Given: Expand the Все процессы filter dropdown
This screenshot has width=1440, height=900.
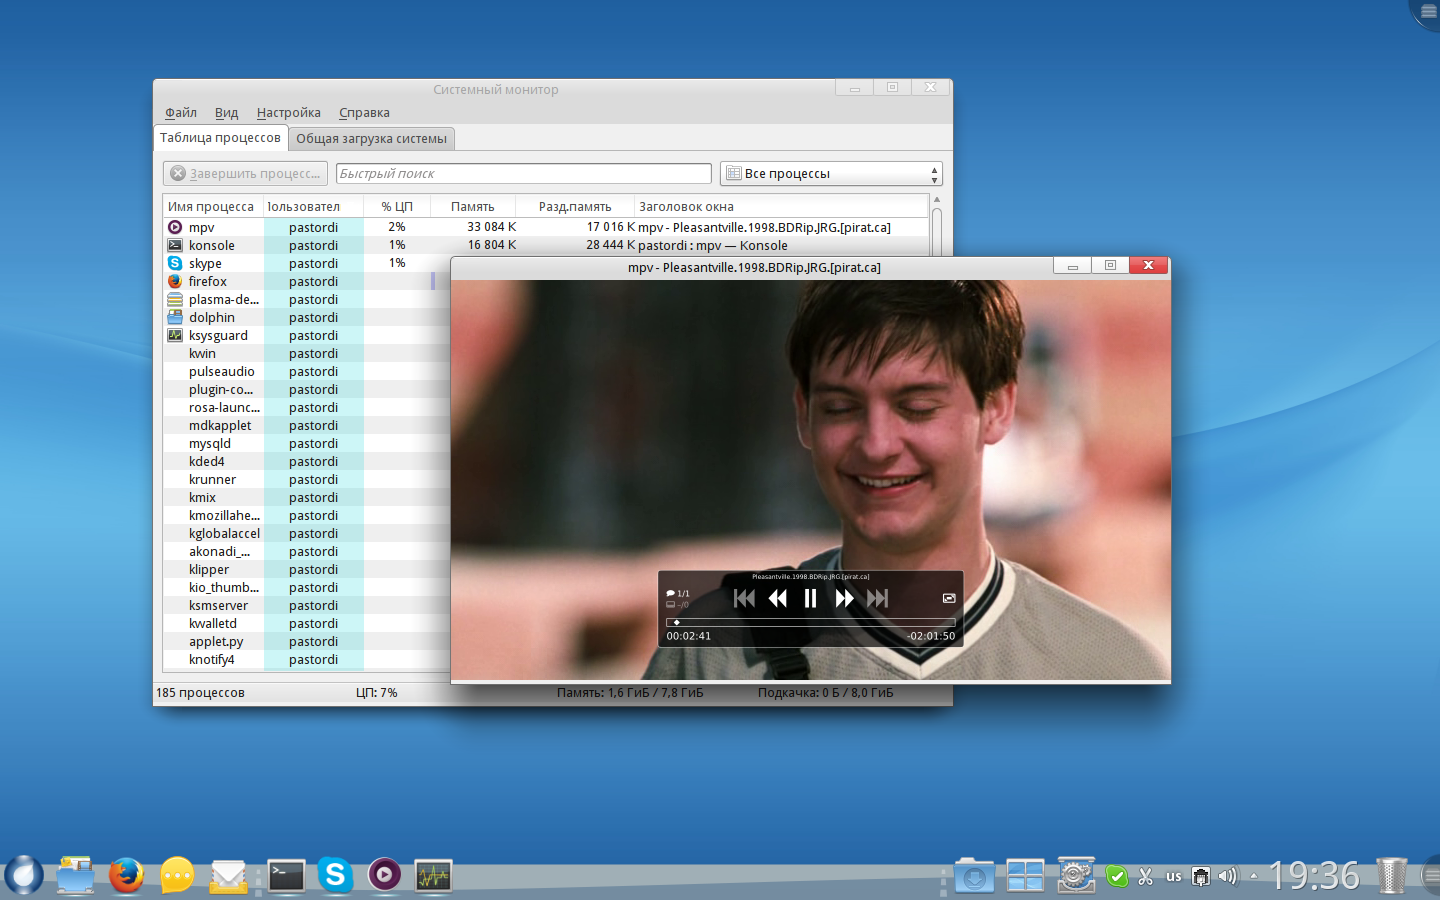Looking at the screenshot, I should (831, 174).
